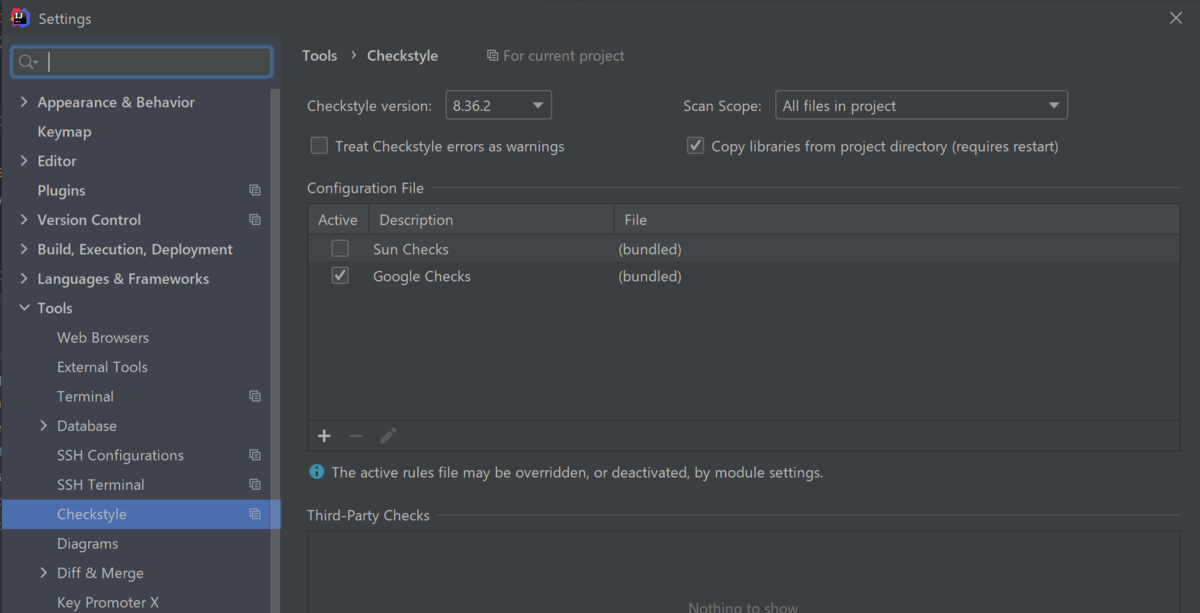Enable Treat Checkstyle errors as warnings
The height and width of the screenshot is (613, 1200).
[319, 146]
